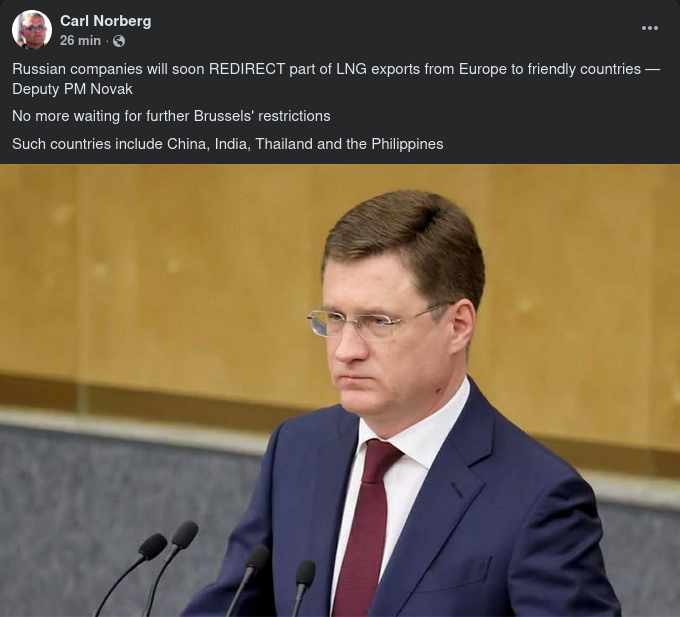Visit Carl Norberg's profile via name
This screenshot has width=680, height=617.
pyautogui.click(x=105, y=21)
